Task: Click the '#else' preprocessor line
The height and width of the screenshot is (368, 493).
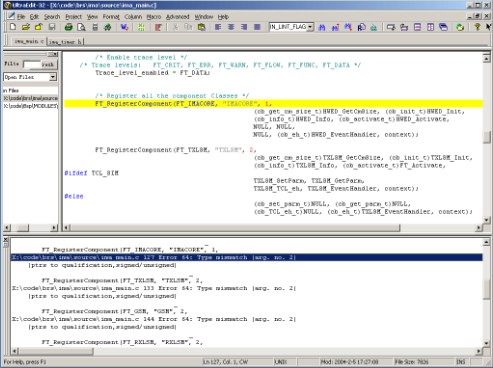Action: point(74,196)
